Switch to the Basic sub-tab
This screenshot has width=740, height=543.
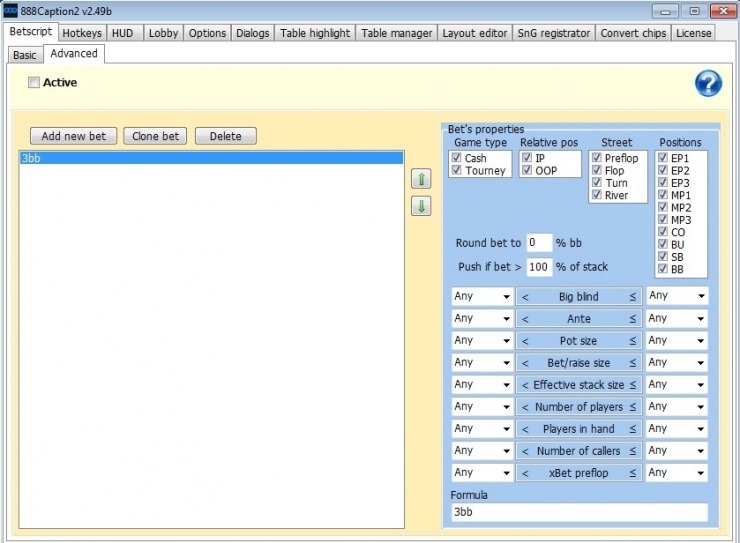(25, 55)
